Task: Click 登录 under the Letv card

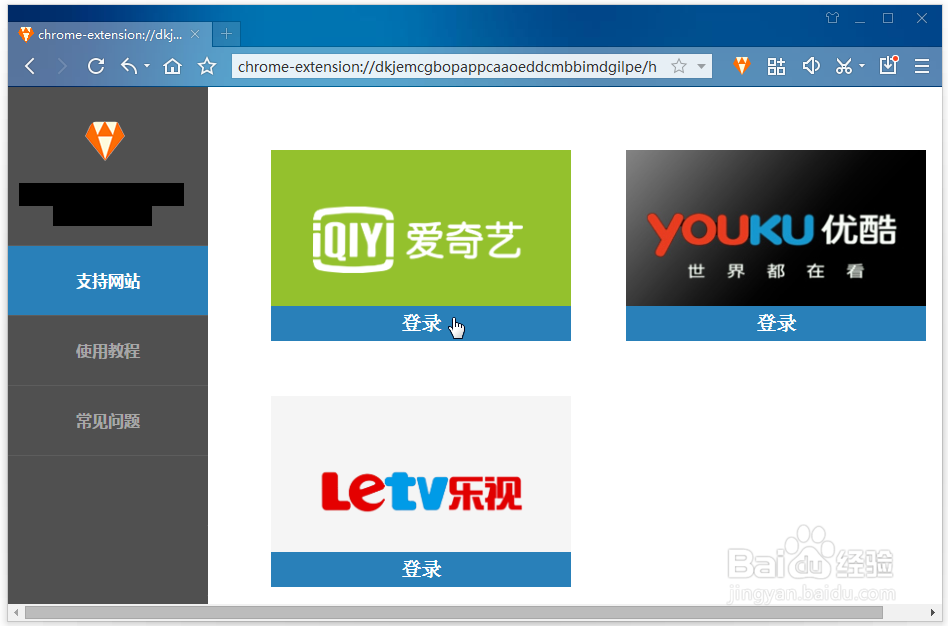Action: click(421, 569)
